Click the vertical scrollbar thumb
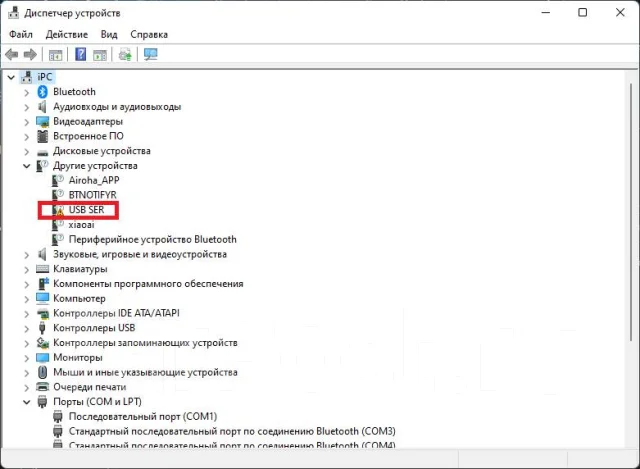 632,212
